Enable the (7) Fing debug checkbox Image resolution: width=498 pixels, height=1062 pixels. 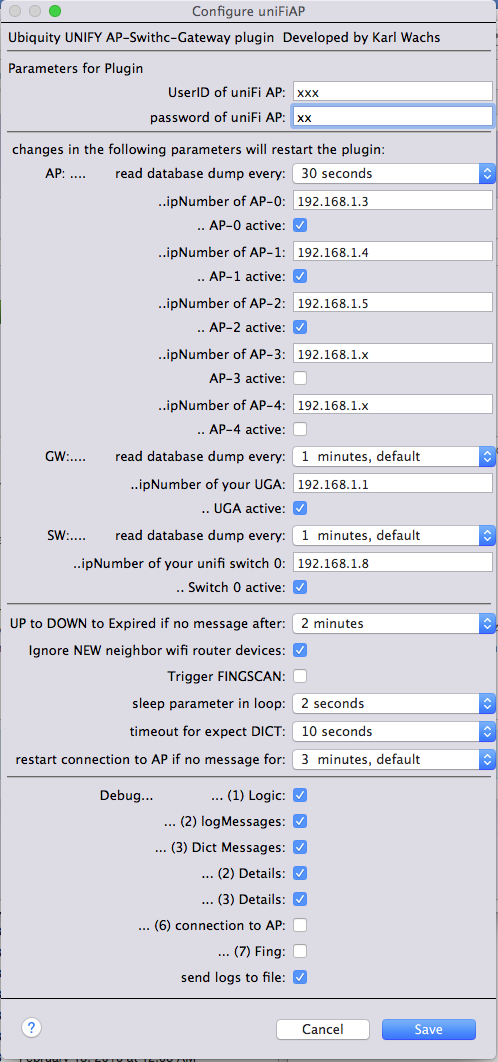click(x=300, y=952)
